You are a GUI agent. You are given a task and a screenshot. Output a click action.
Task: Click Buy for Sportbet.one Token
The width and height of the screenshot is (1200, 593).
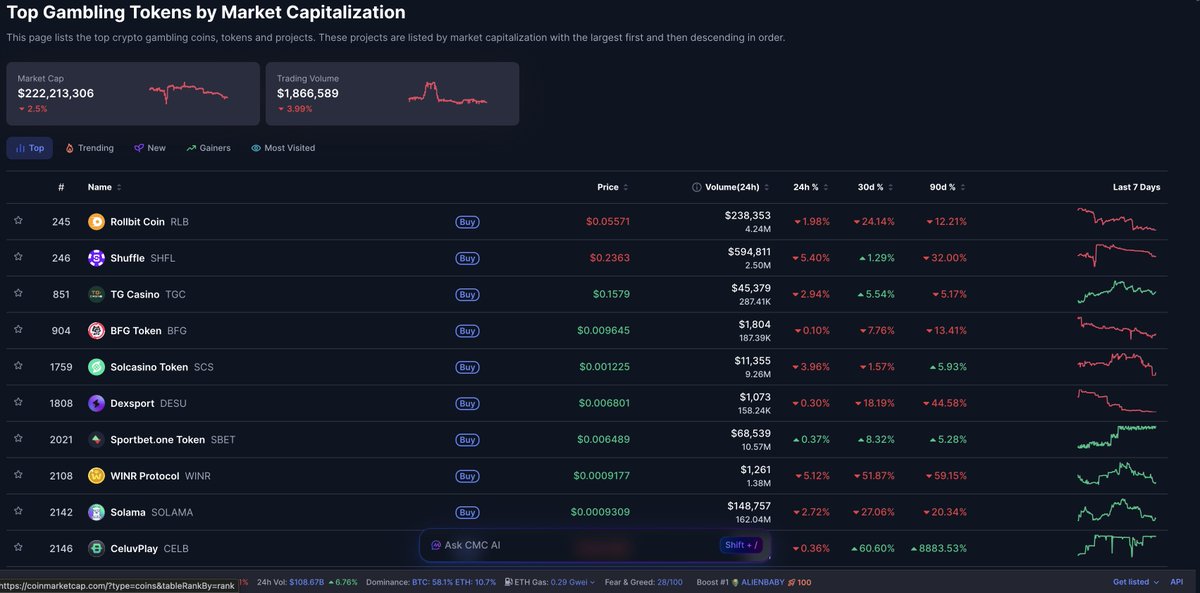tap(467, 439)
